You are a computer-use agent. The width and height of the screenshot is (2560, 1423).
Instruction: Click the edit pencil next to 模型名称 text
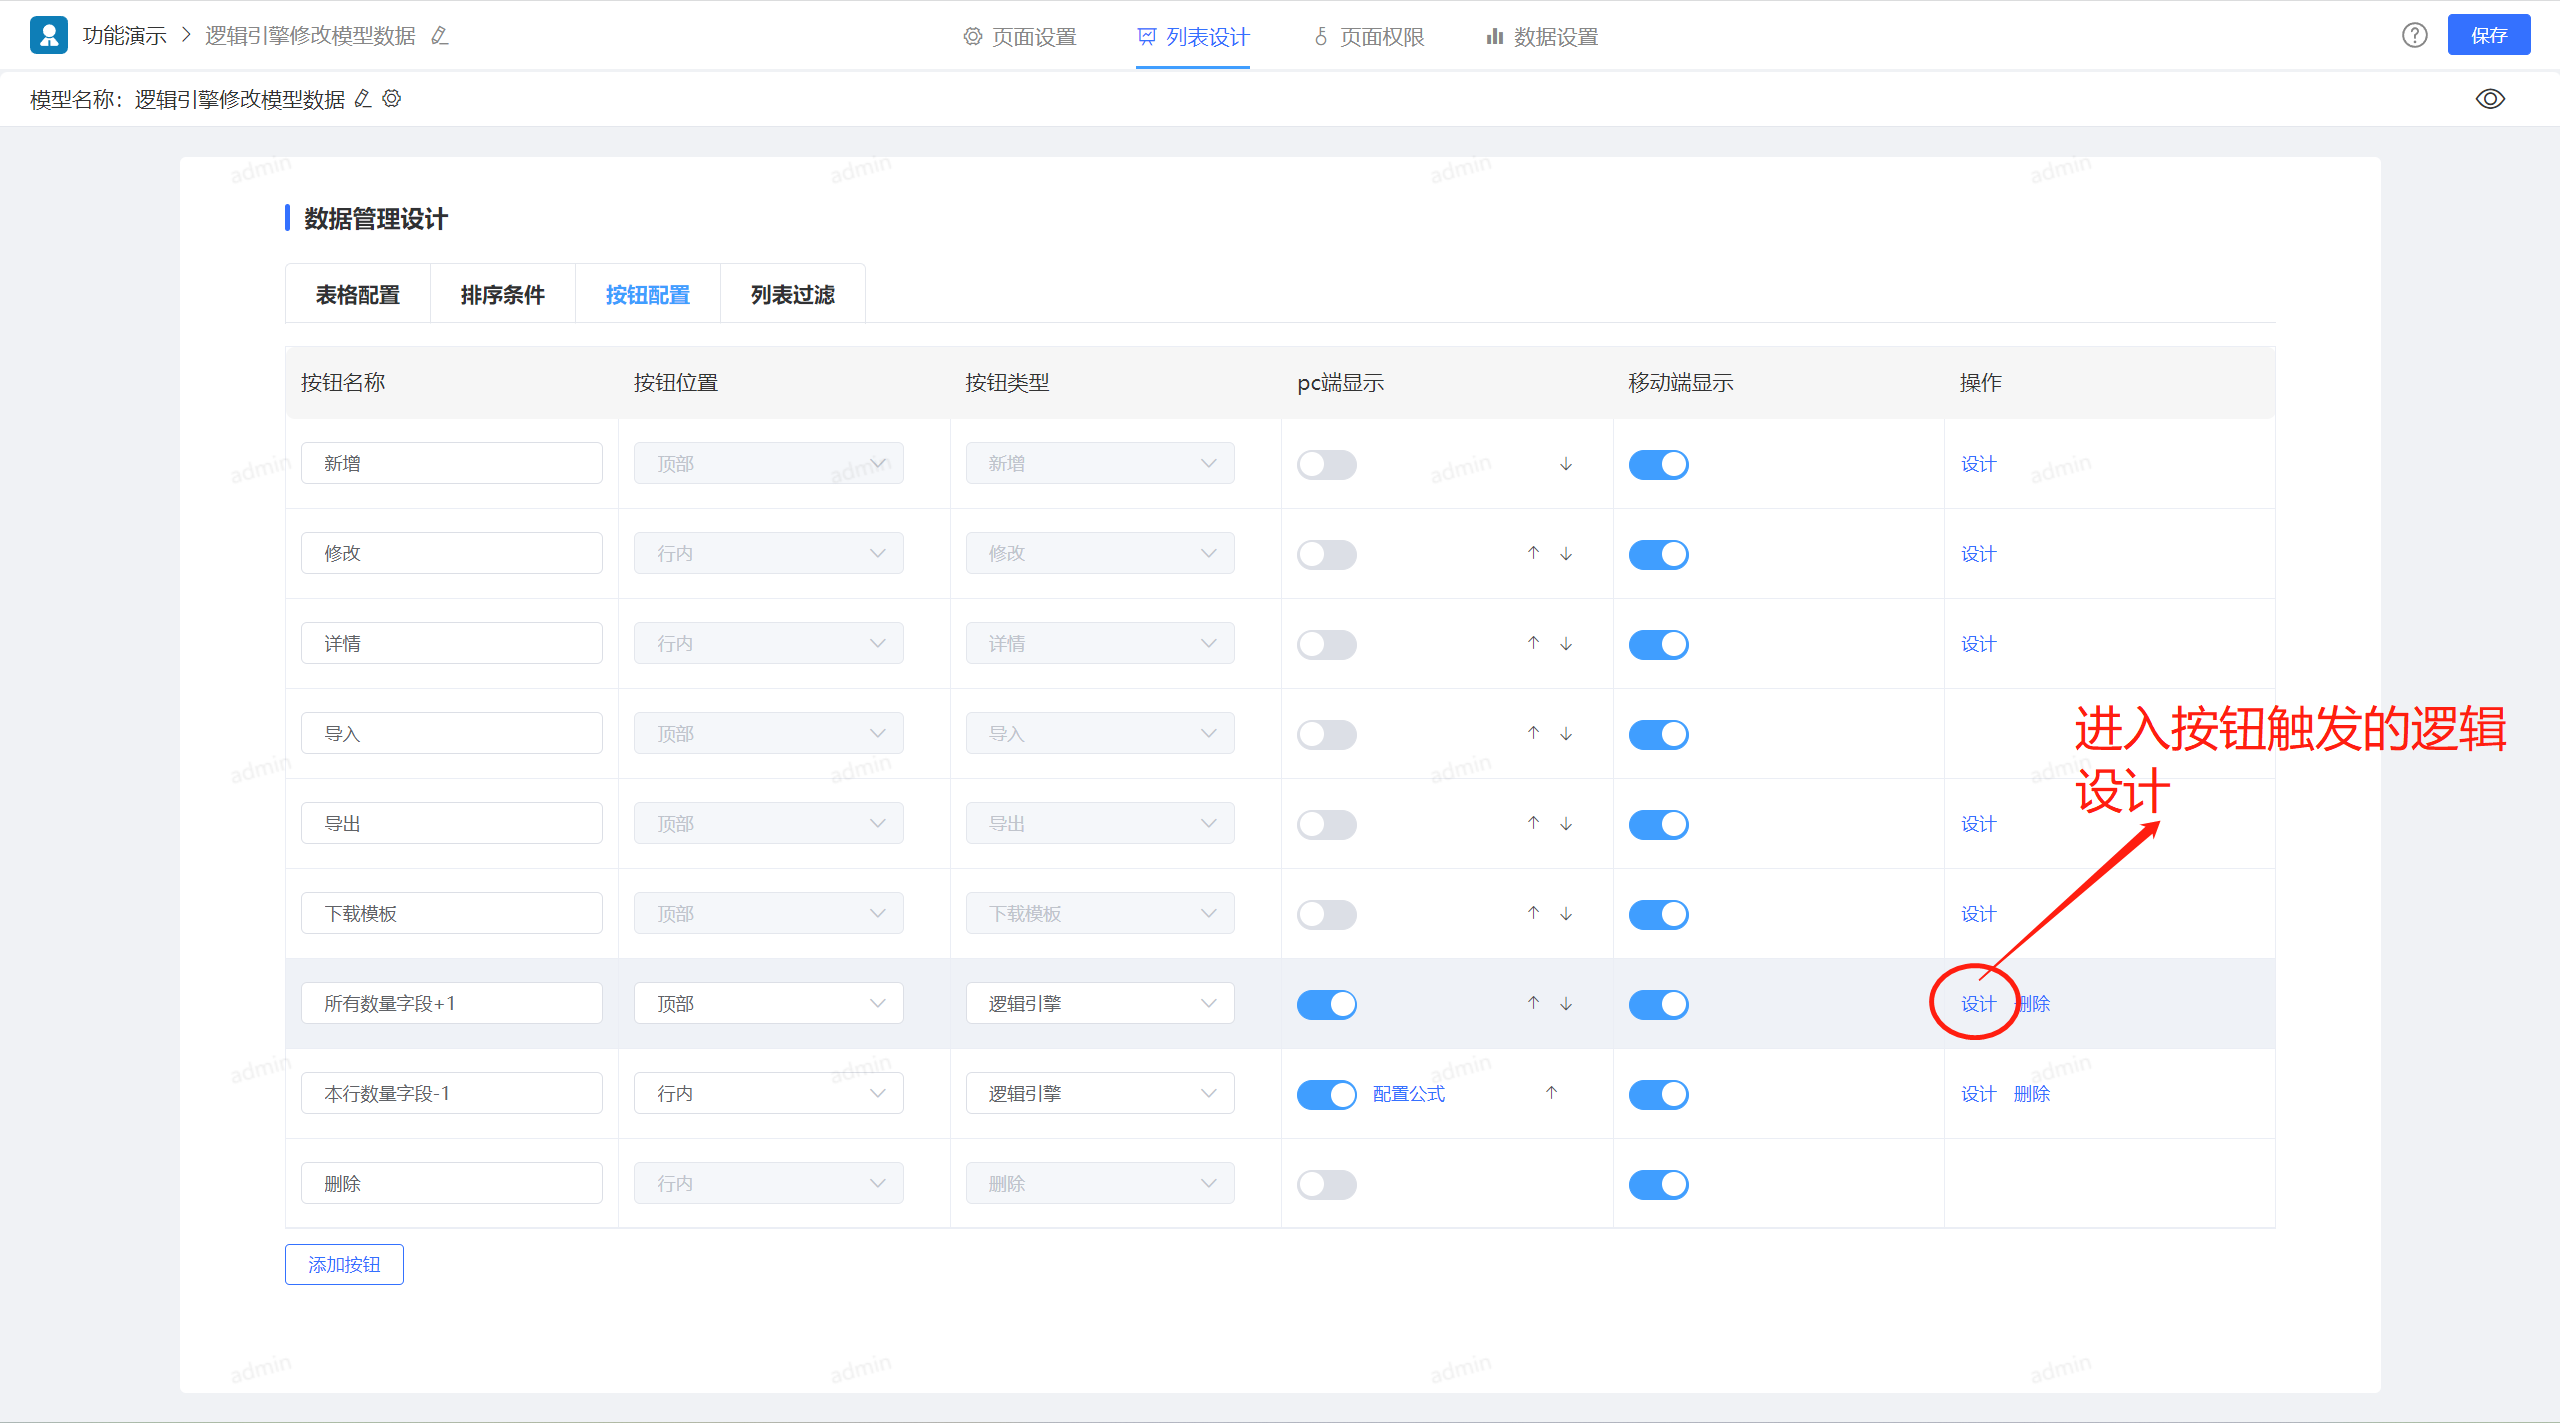pos(362,99)
